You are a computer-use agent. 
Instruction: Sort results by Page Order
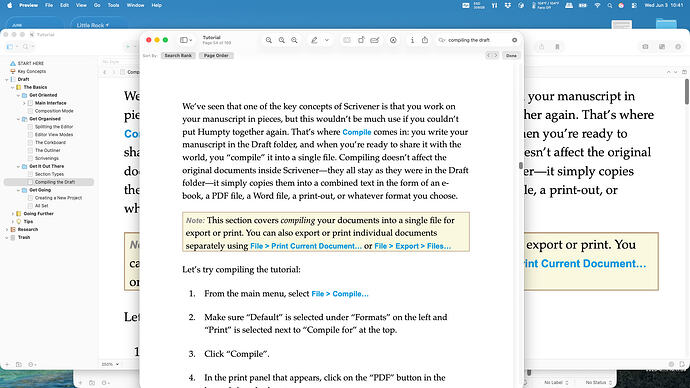coord(216,55)
